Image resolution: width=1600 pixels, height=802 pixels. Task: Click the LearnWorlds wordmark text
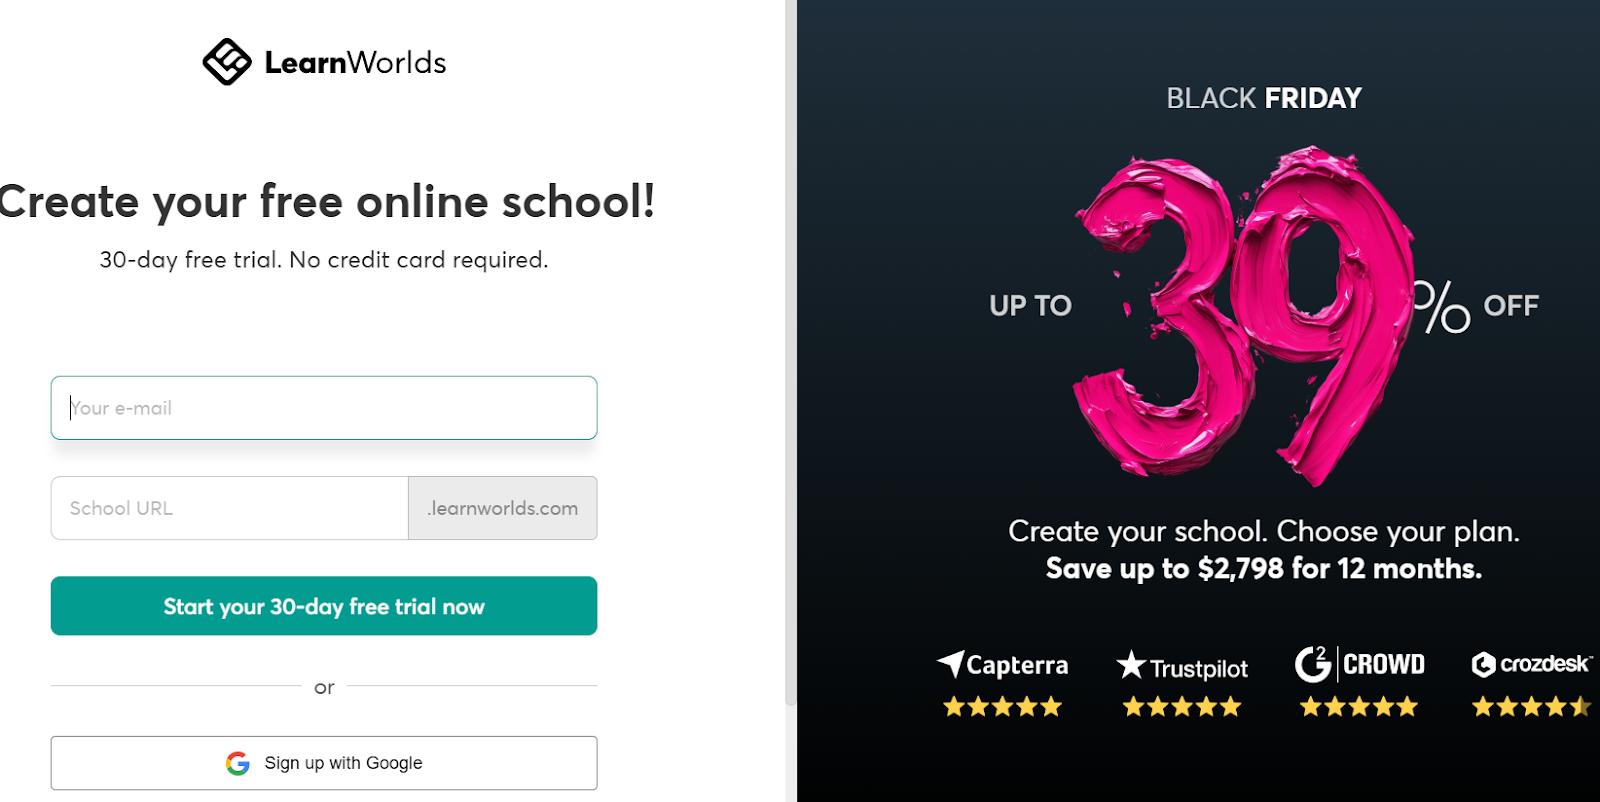point(355,63)
